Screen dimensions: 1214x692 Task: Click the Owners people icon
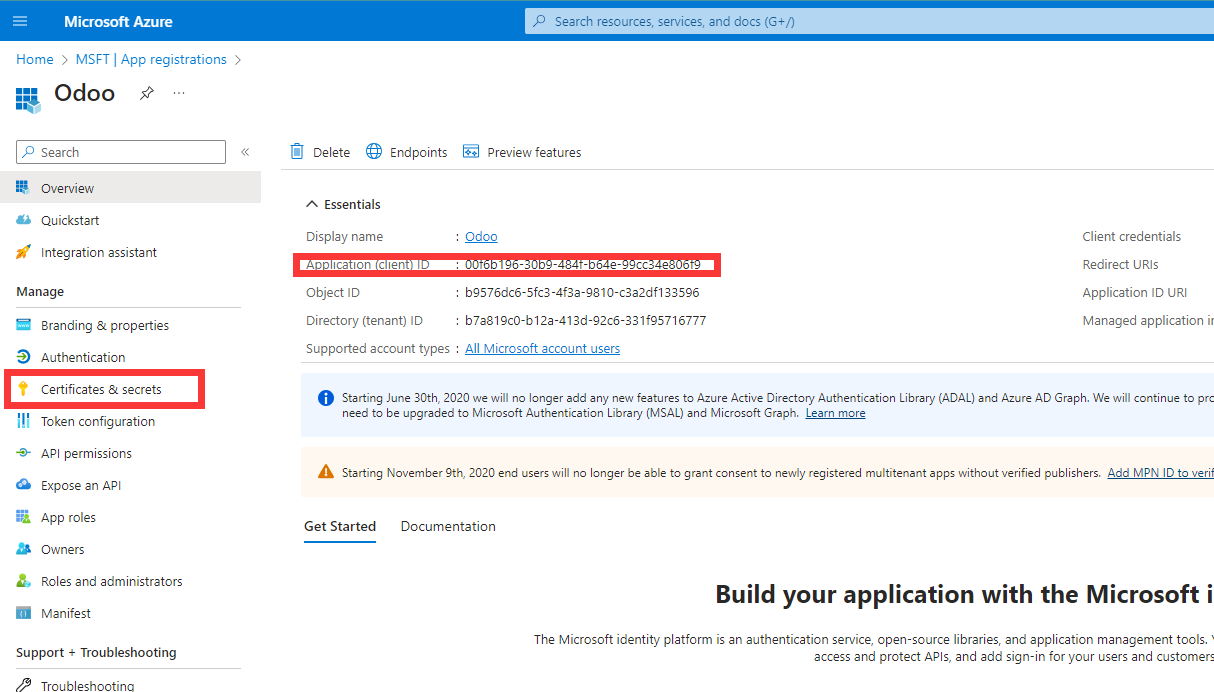pyautogui.click(x=23, y=549)
